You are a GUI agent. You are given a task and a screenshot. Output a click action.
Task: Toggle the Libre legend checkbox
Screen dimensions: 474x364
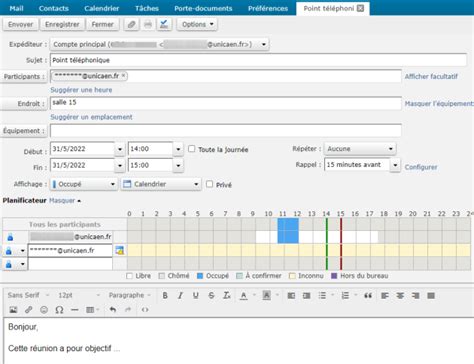pyautogui.click(x=130, y=276)
